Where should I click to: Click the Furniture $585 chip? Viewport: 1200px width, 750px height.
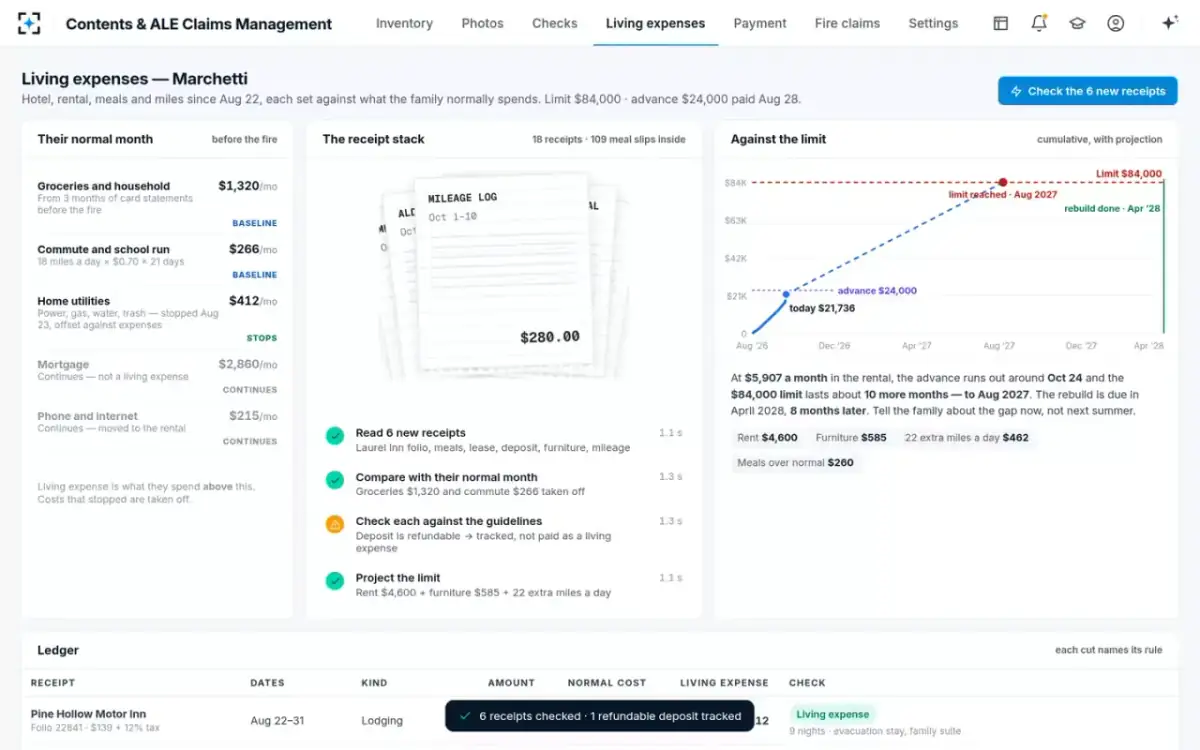click(x=851, y=438)
